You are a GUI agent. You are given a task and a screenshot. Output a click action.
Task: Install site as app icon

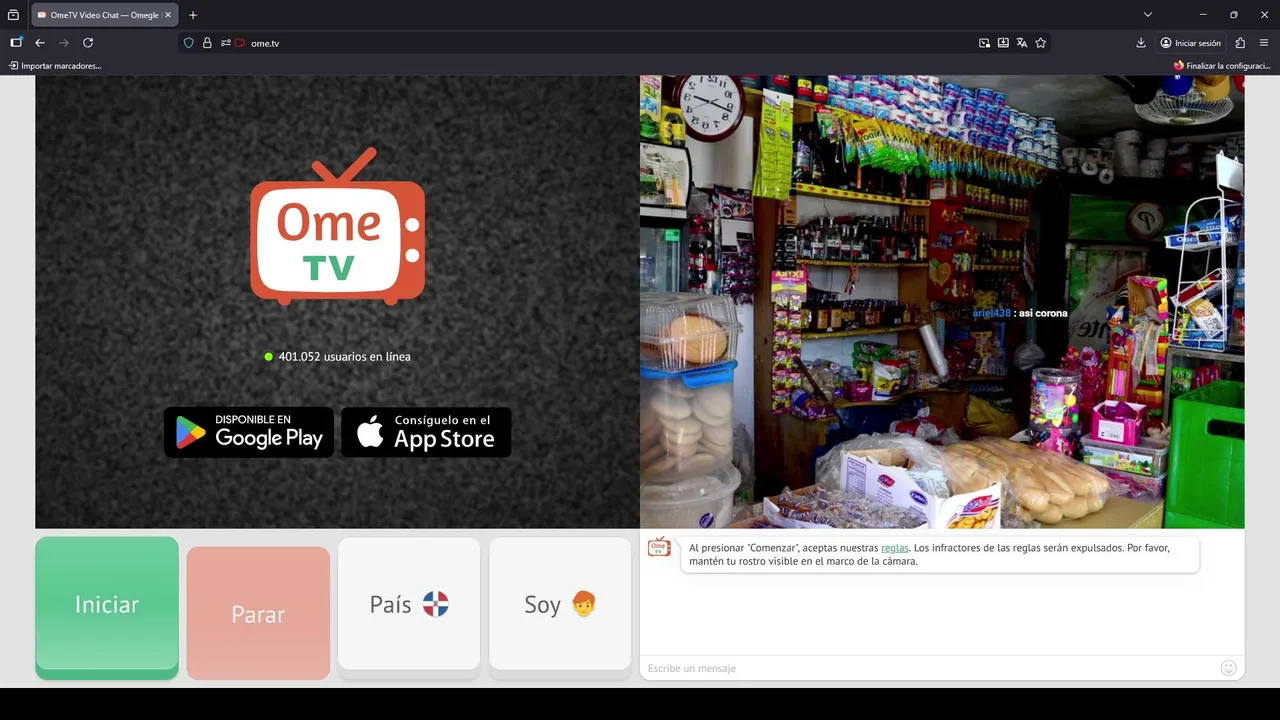[x=1003, y=43]
